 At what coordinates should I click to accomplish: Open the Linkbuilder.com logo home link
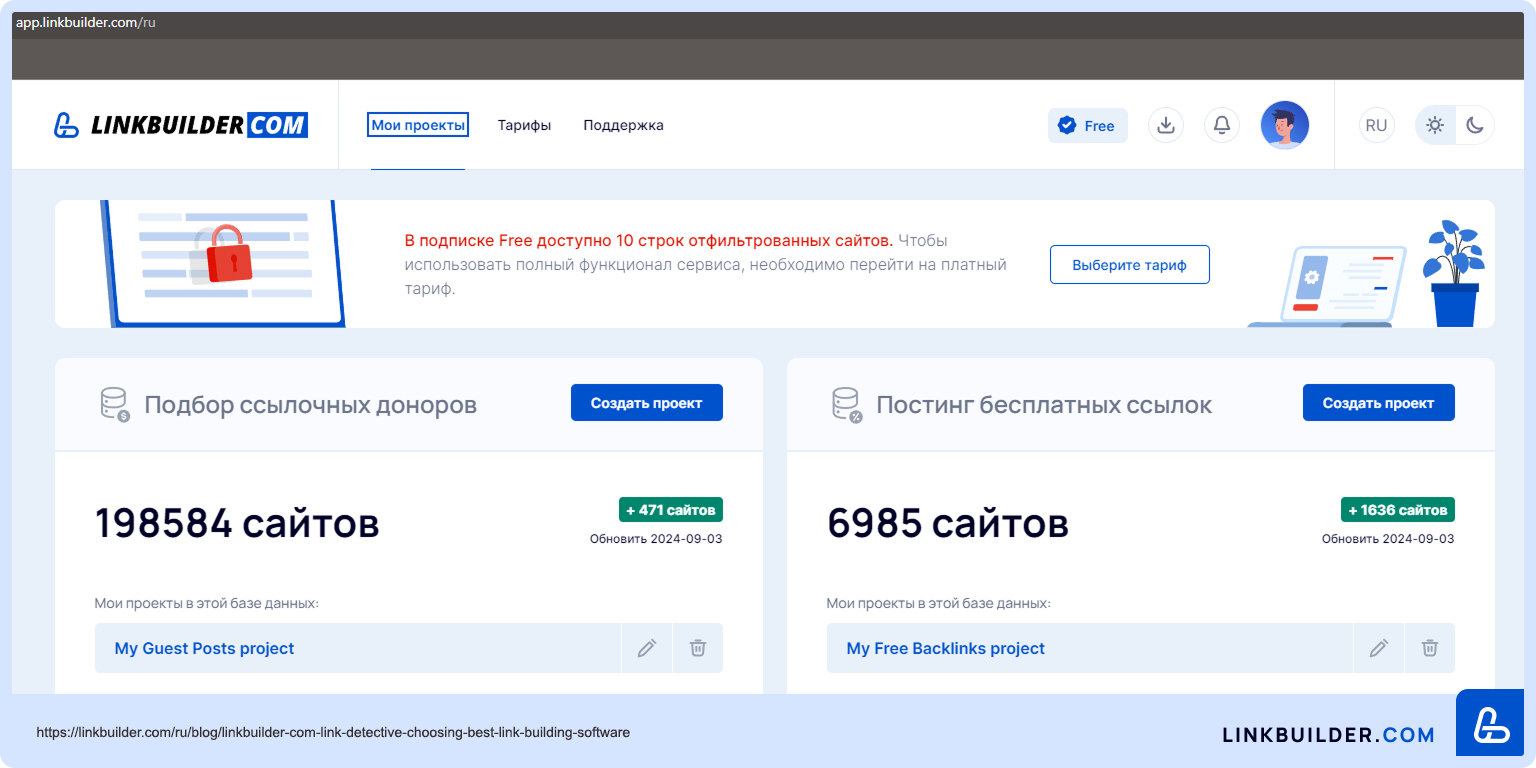(181, 125)
